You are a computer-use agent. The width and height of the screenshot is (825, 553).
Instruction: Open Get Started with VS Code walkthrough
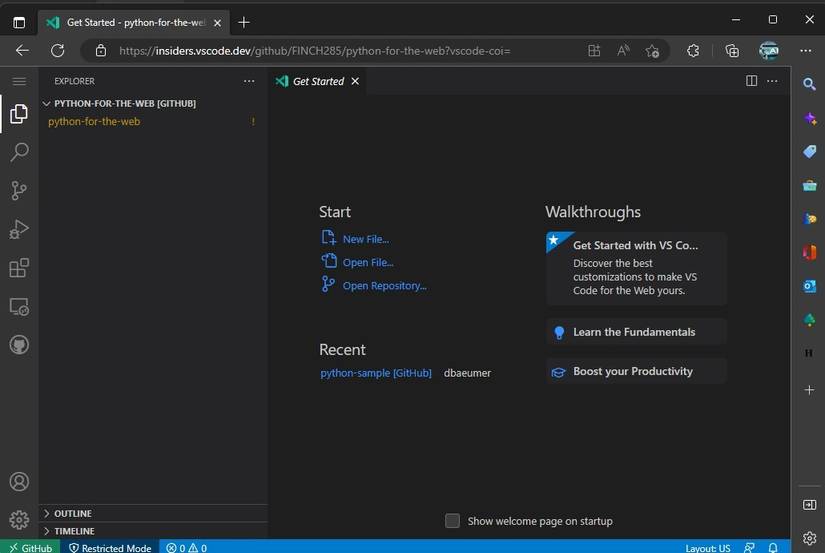point(636,268)
